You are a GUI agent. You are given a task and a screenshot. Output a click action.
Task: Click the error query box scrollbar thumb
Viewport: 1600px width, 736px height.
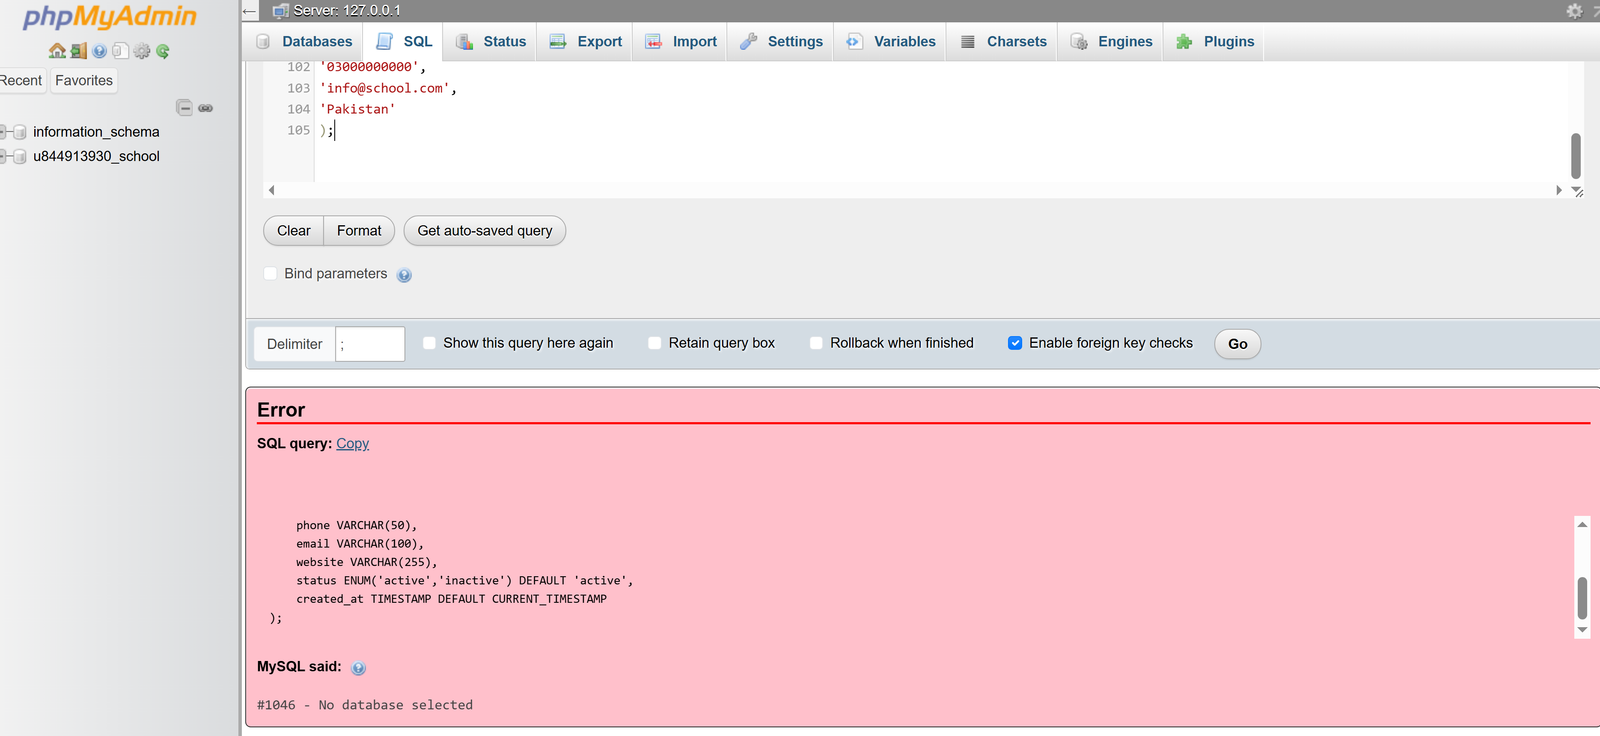[1582, 598]
